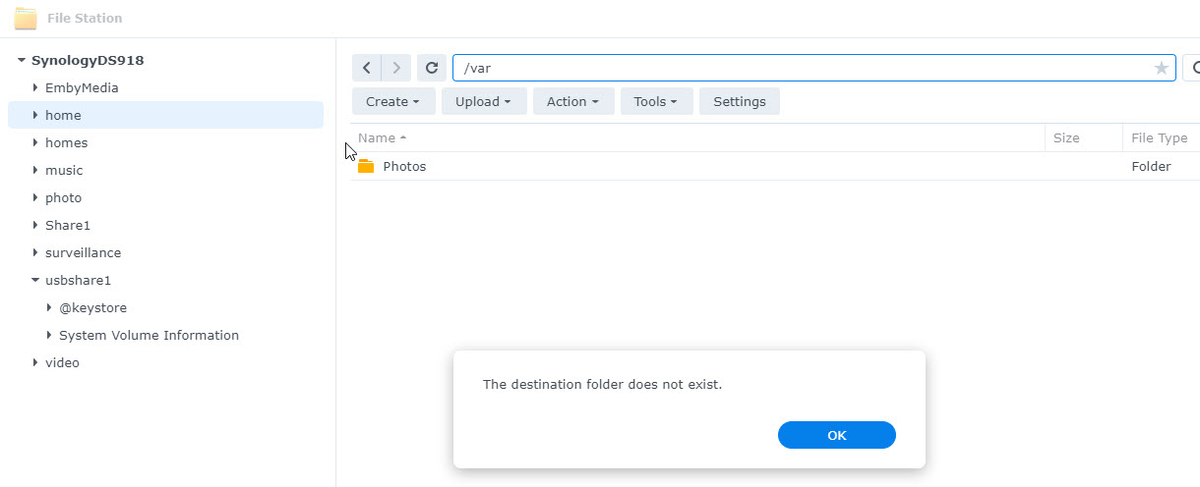Collapse the usbshare1 tree node
This screenshot has height=487, width=1200.
pyautogui.click(x=35, y=280)
